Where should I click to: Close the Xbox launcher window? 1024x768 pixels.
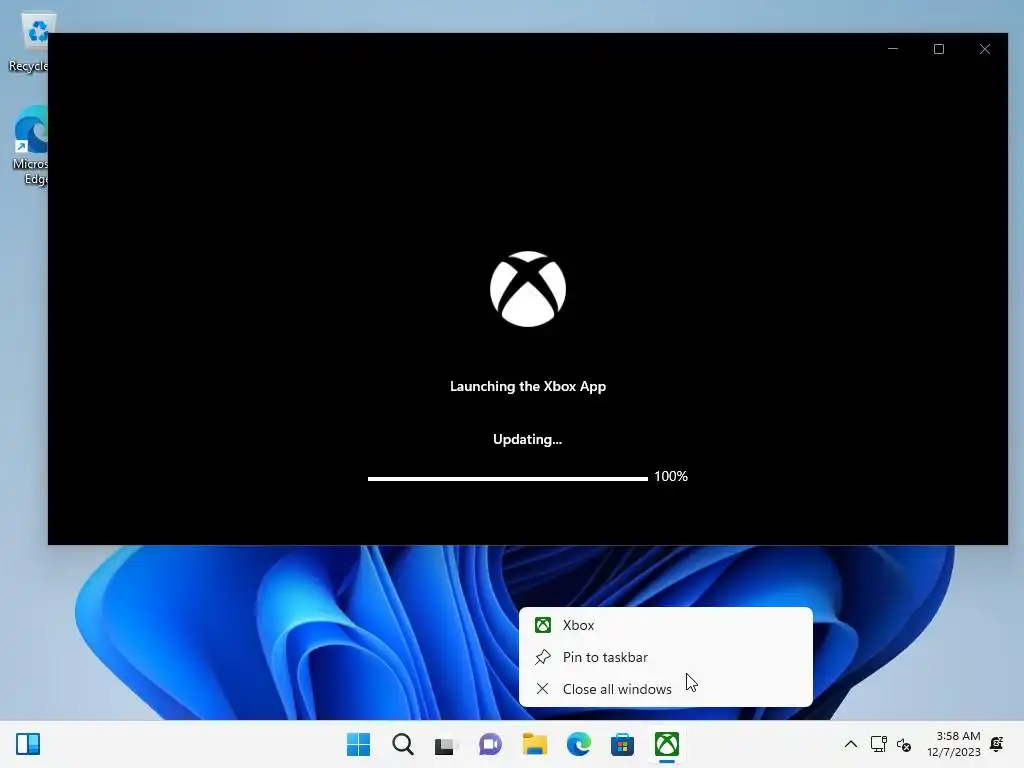click(x=985, y=49)
